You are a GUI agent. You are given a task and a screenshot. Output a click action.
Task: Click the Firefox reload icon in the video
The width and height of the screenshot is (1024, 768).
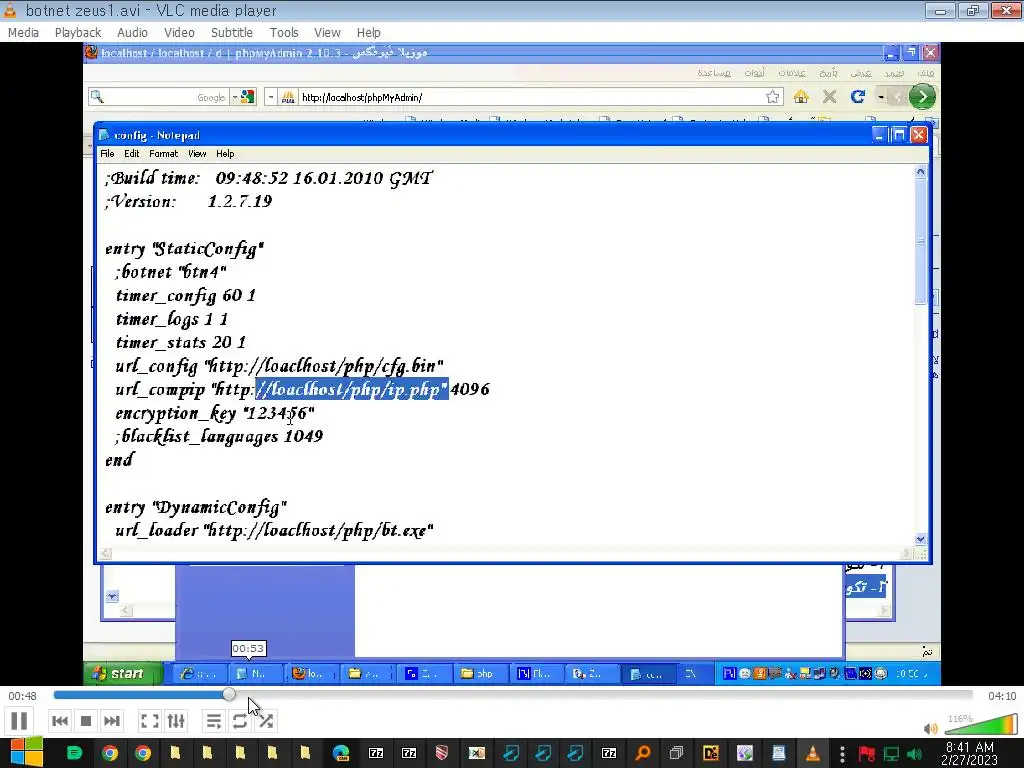(857, 97)
